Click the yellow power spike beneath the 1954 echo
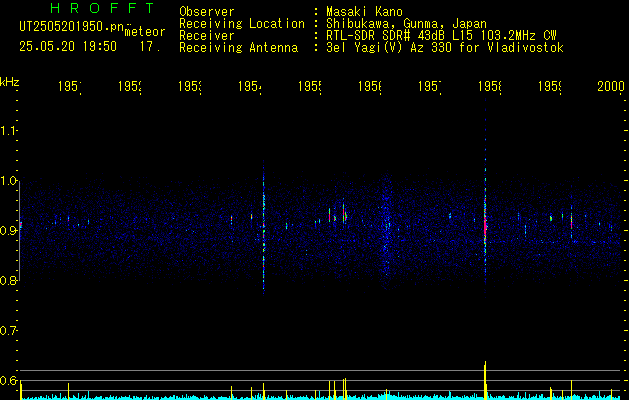The image size is (629, 400). click(264, 390)
